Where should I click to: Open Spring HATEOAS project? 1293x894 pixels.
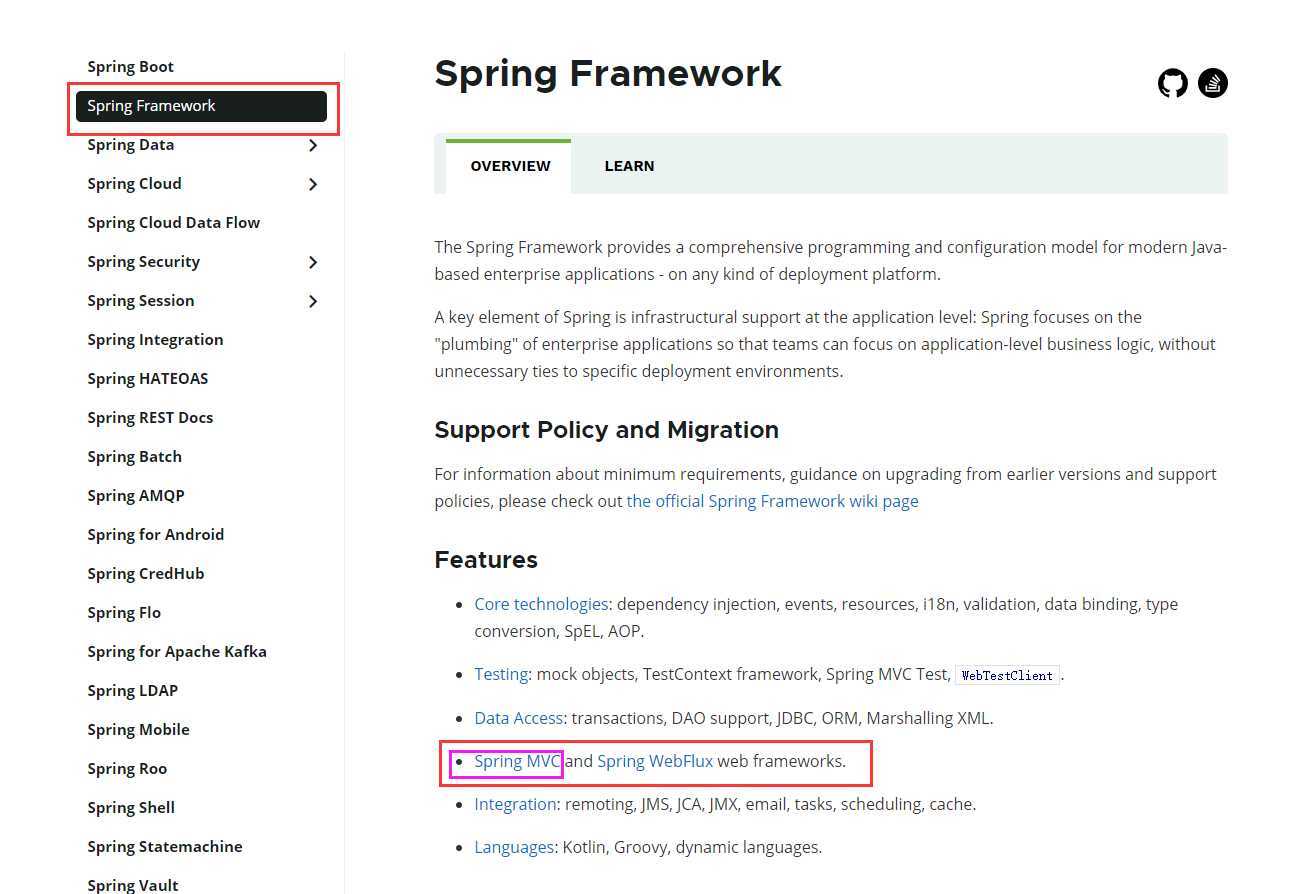147,379
